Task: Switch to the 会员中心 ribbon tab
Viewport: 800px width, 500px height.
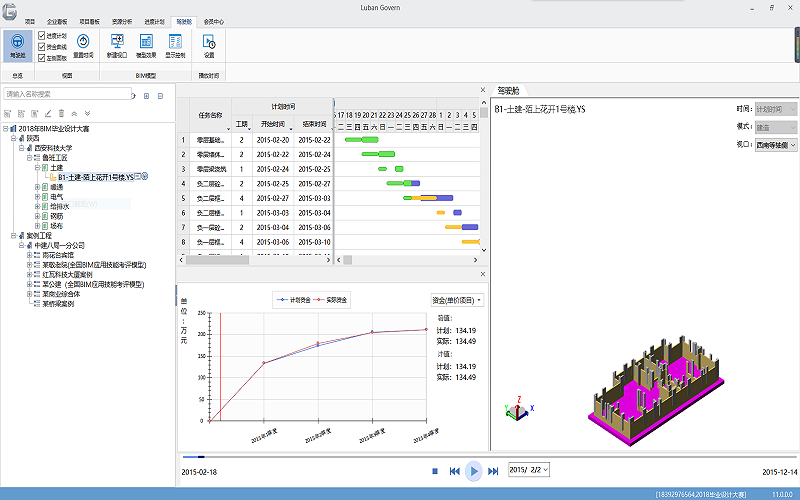Action: coord(214,22)
